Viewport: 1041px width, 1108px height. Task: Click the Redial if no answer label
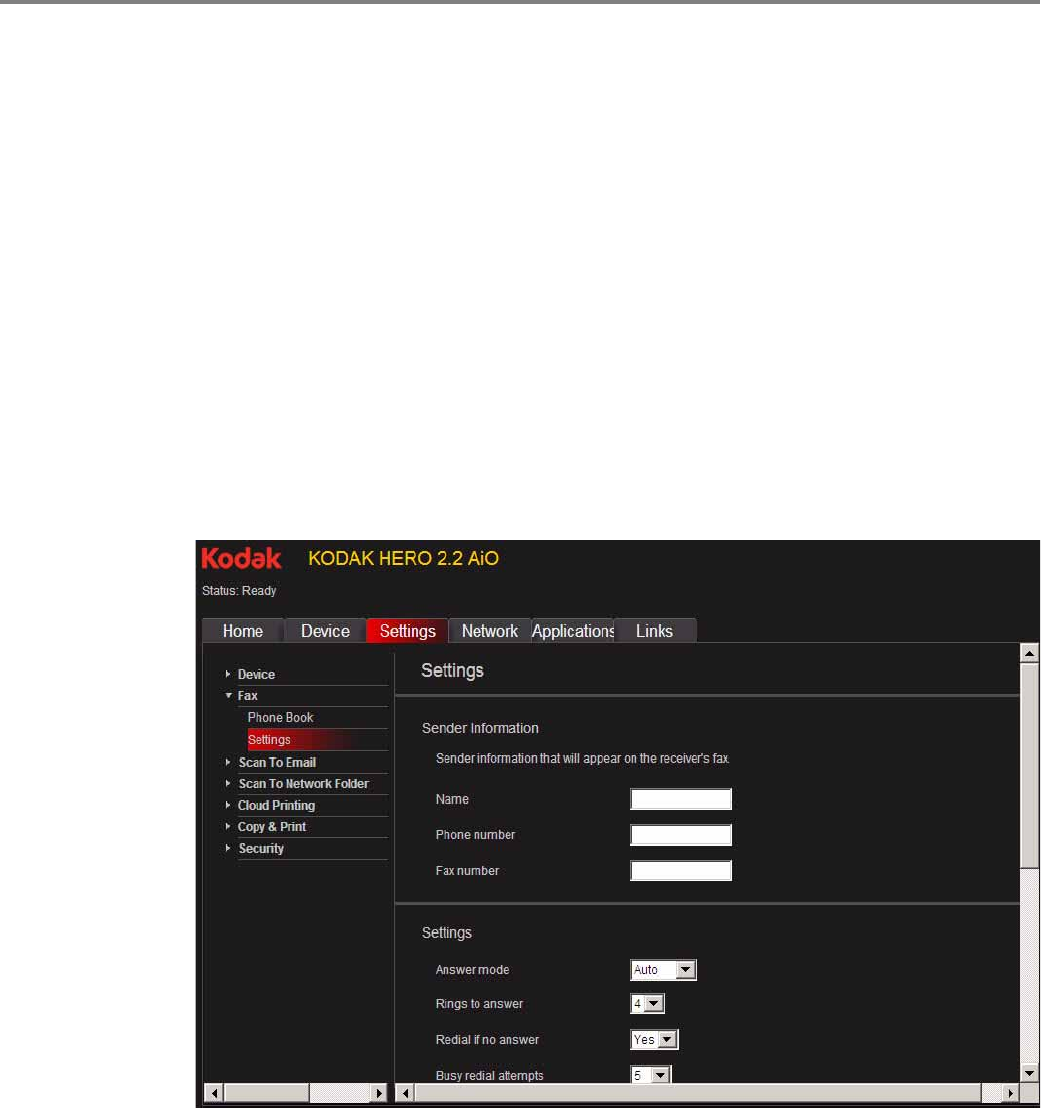tap(487, 1039)
